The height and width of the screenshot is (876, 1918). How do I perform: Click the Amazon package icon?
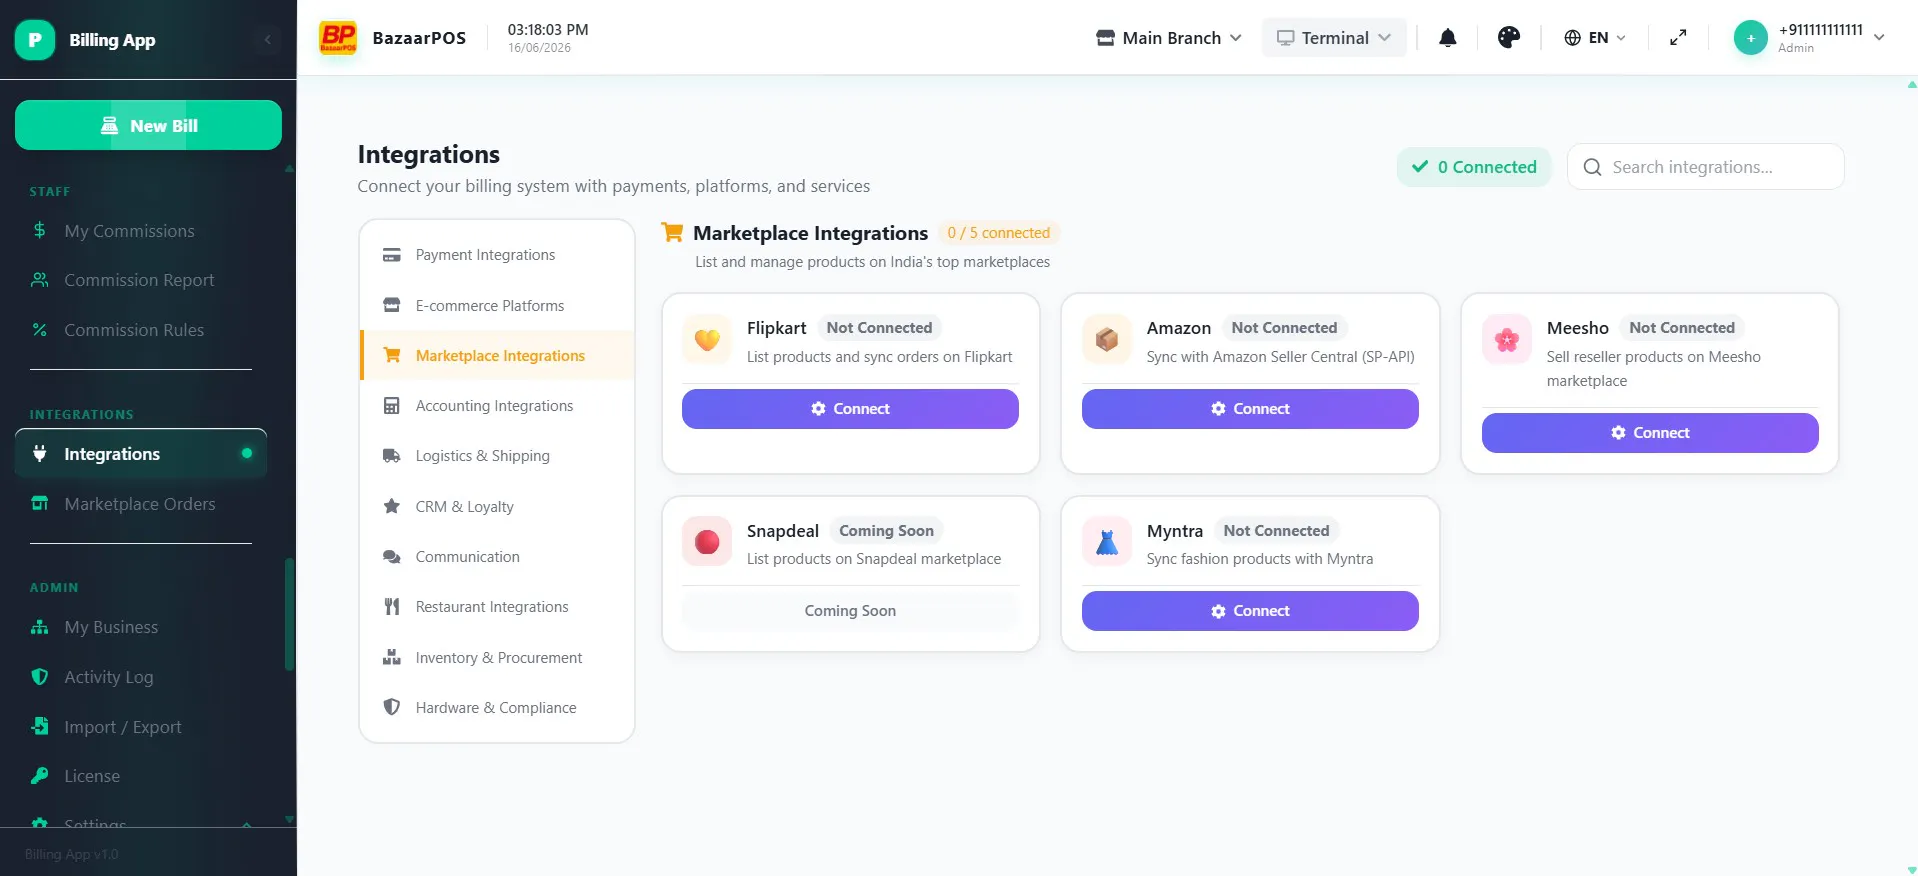click(x=1107, y=340)
